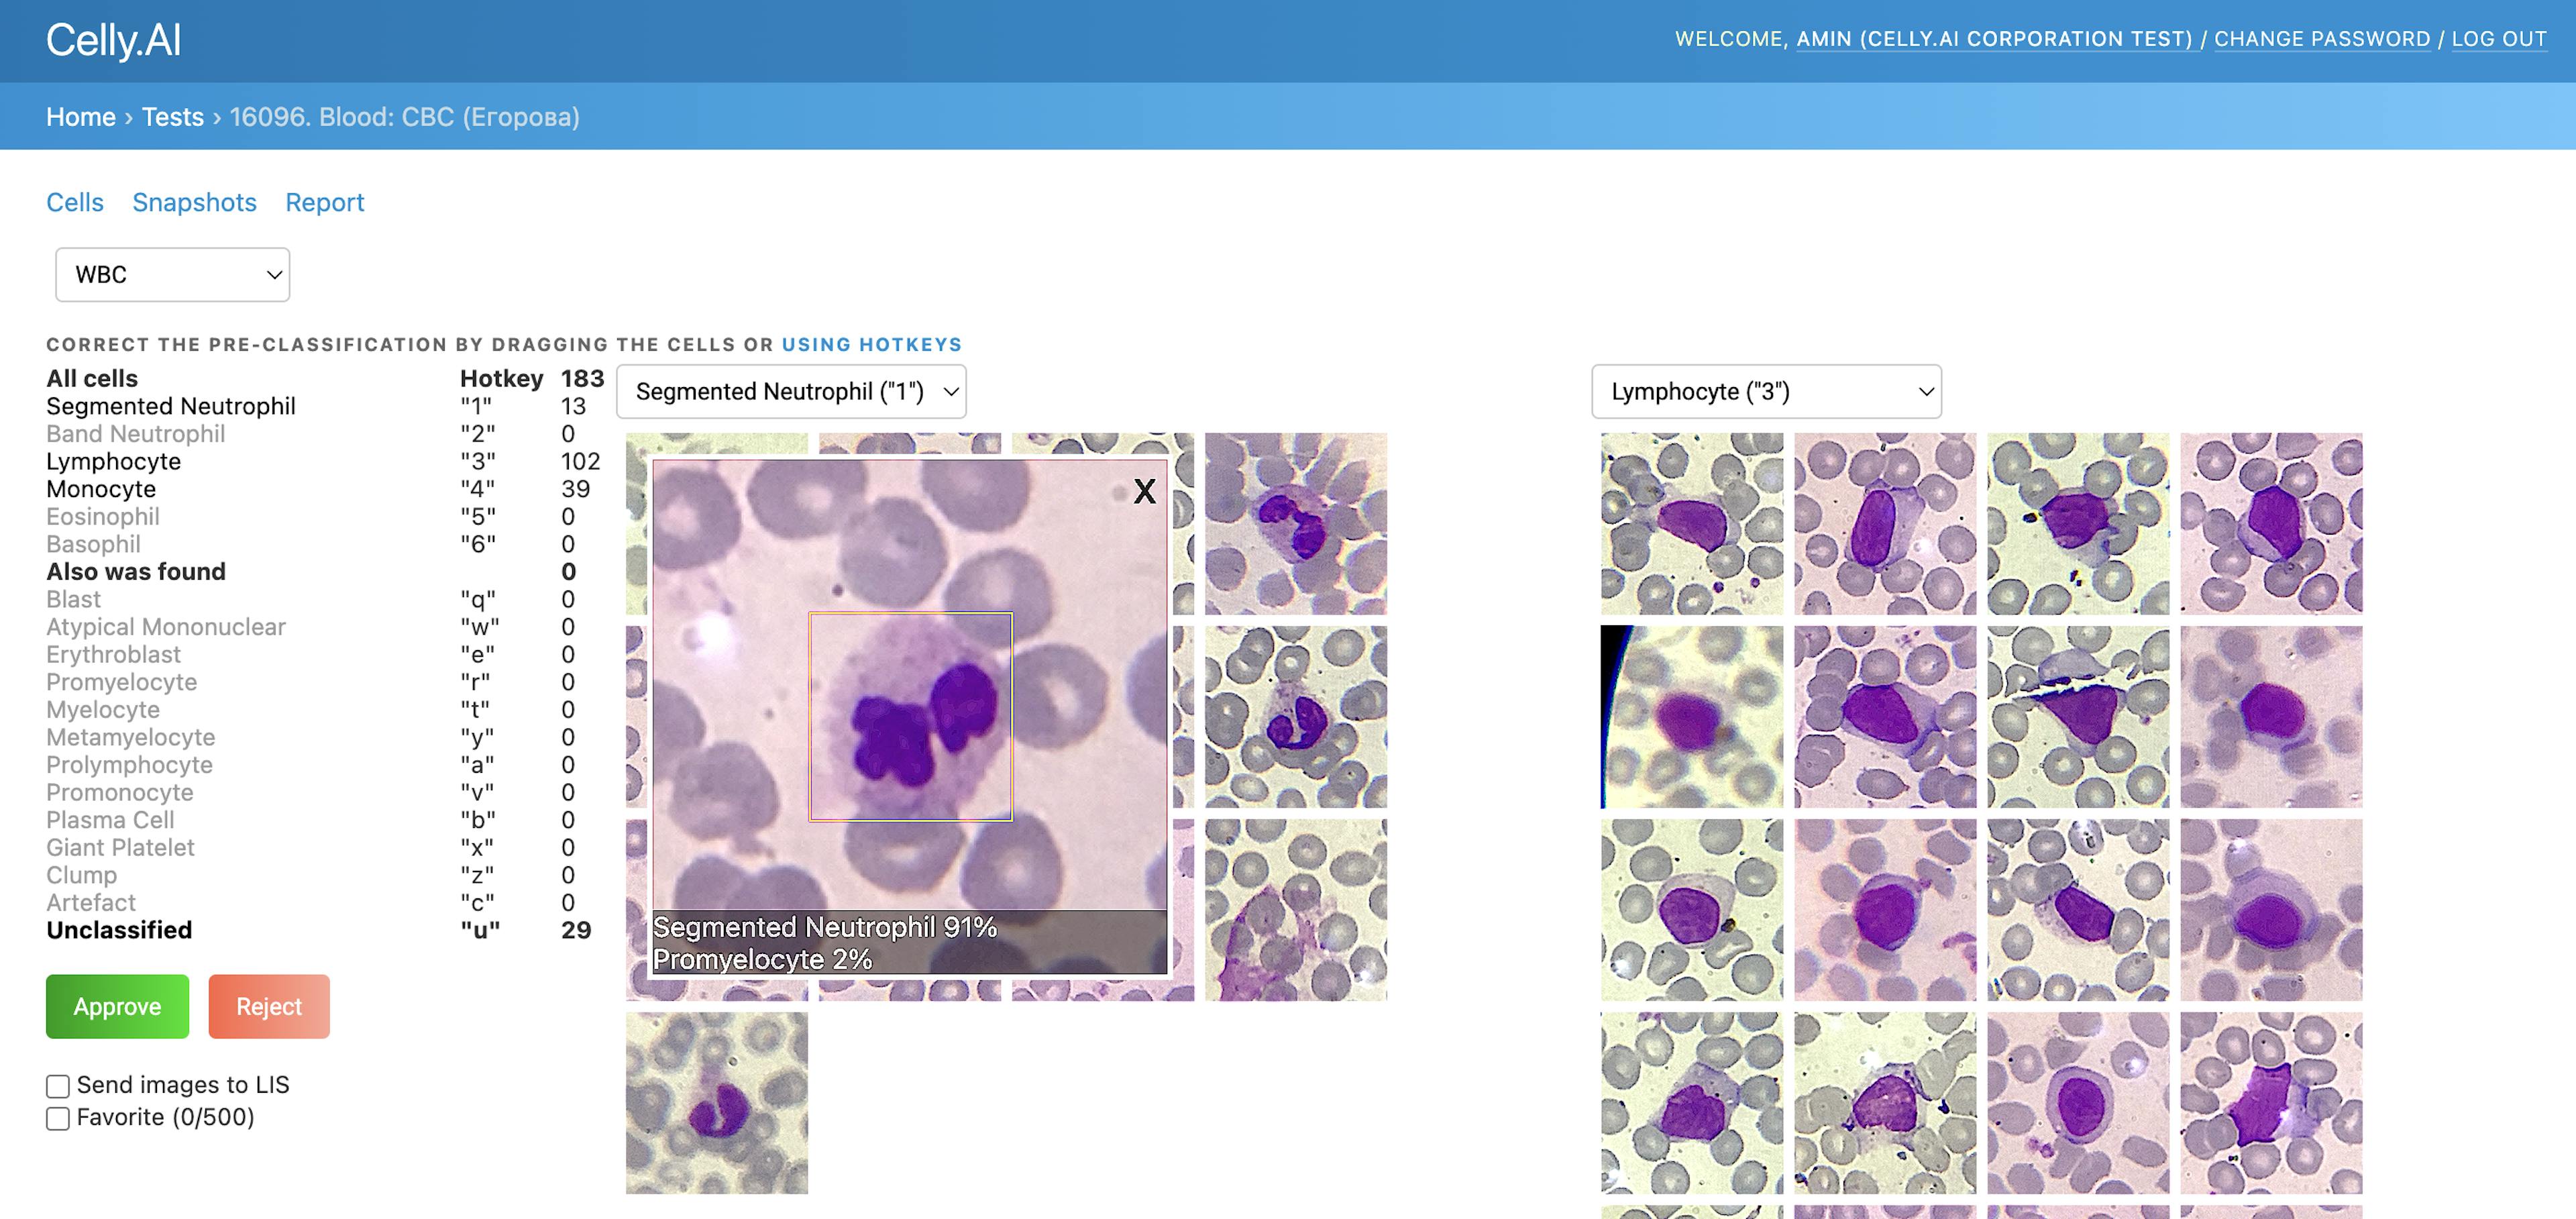Viewport: 2576px width, 1219px height.
Task: Click the neutrophil thumbnail below the popup
Action: [717, 1103]
